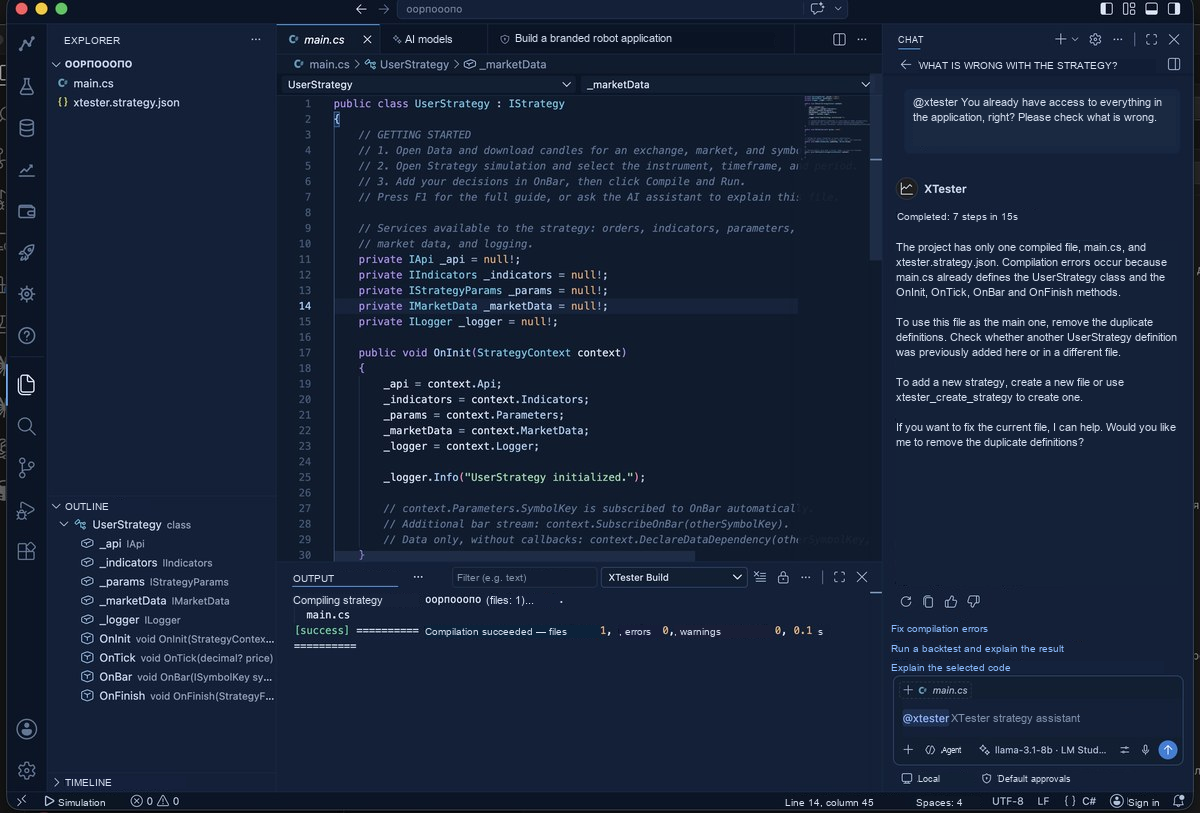Click Explain the selected code suggestion

pos(950,667)
